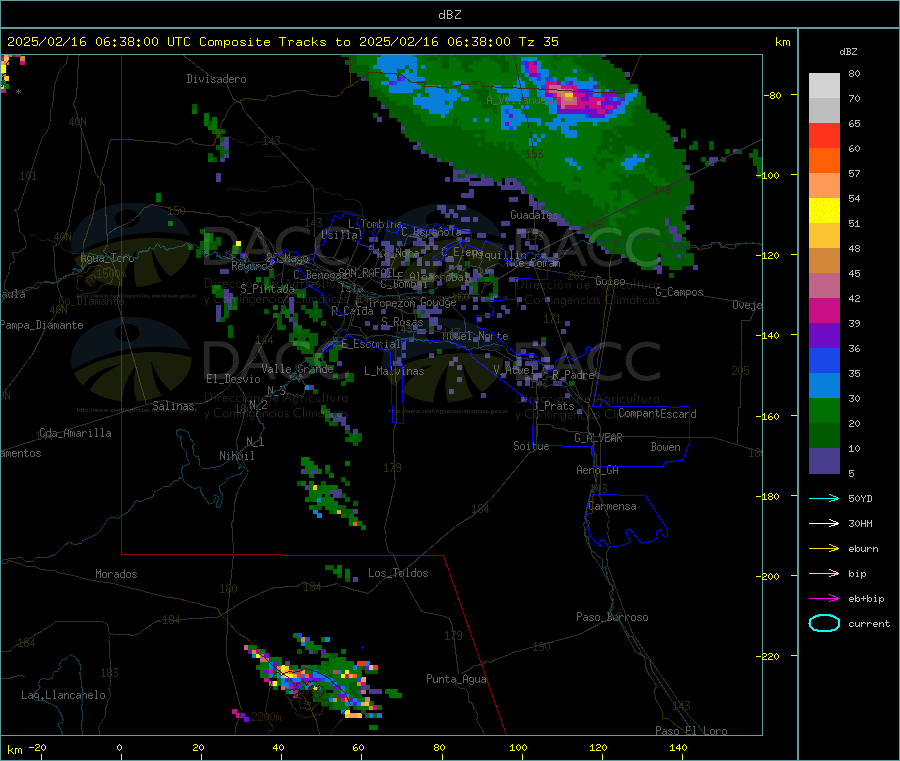Pick the 48 dBZ tan color swatch

(824, 261)
